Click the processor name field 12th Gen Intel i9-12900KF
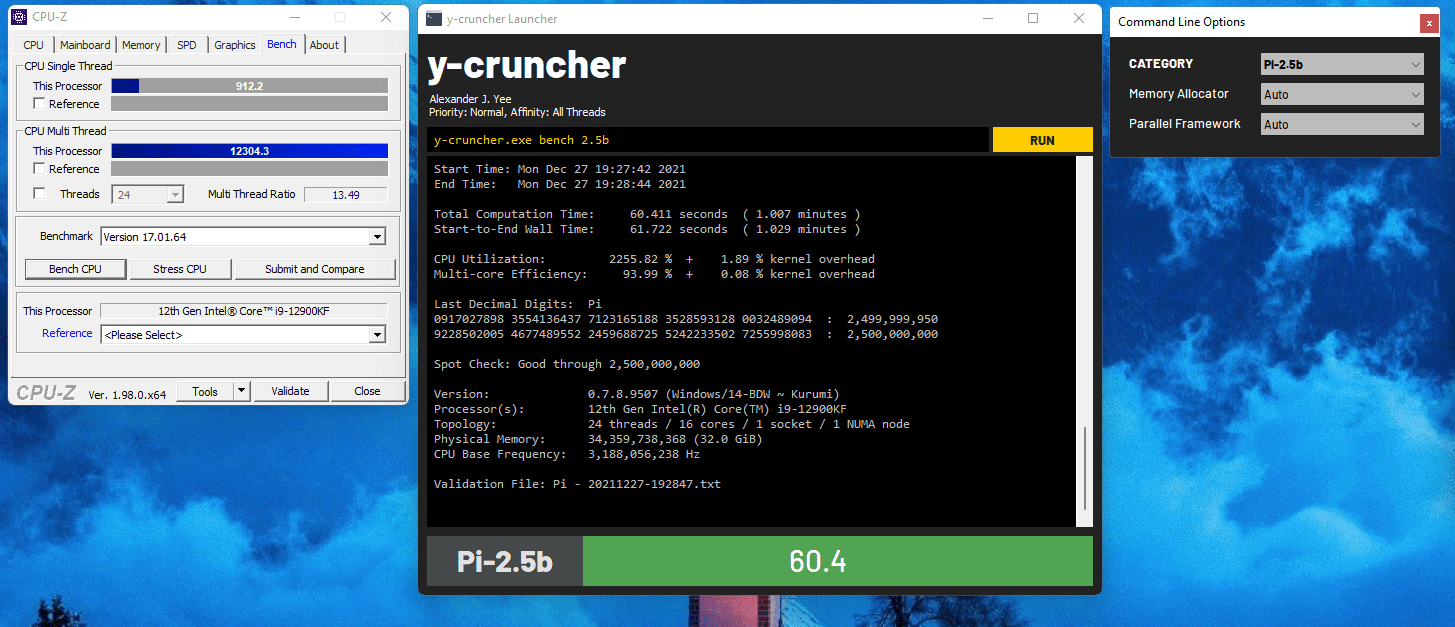Screen dimensions: 1455x627 243,311
